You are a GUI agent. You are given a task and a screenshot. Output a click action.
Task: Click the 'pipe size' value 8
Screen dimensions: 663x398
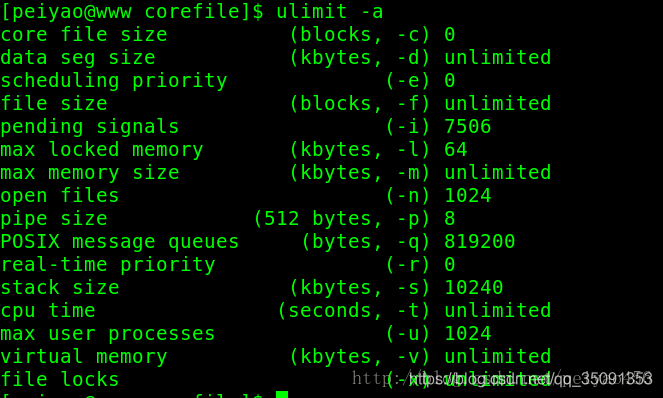pos(450,219)
